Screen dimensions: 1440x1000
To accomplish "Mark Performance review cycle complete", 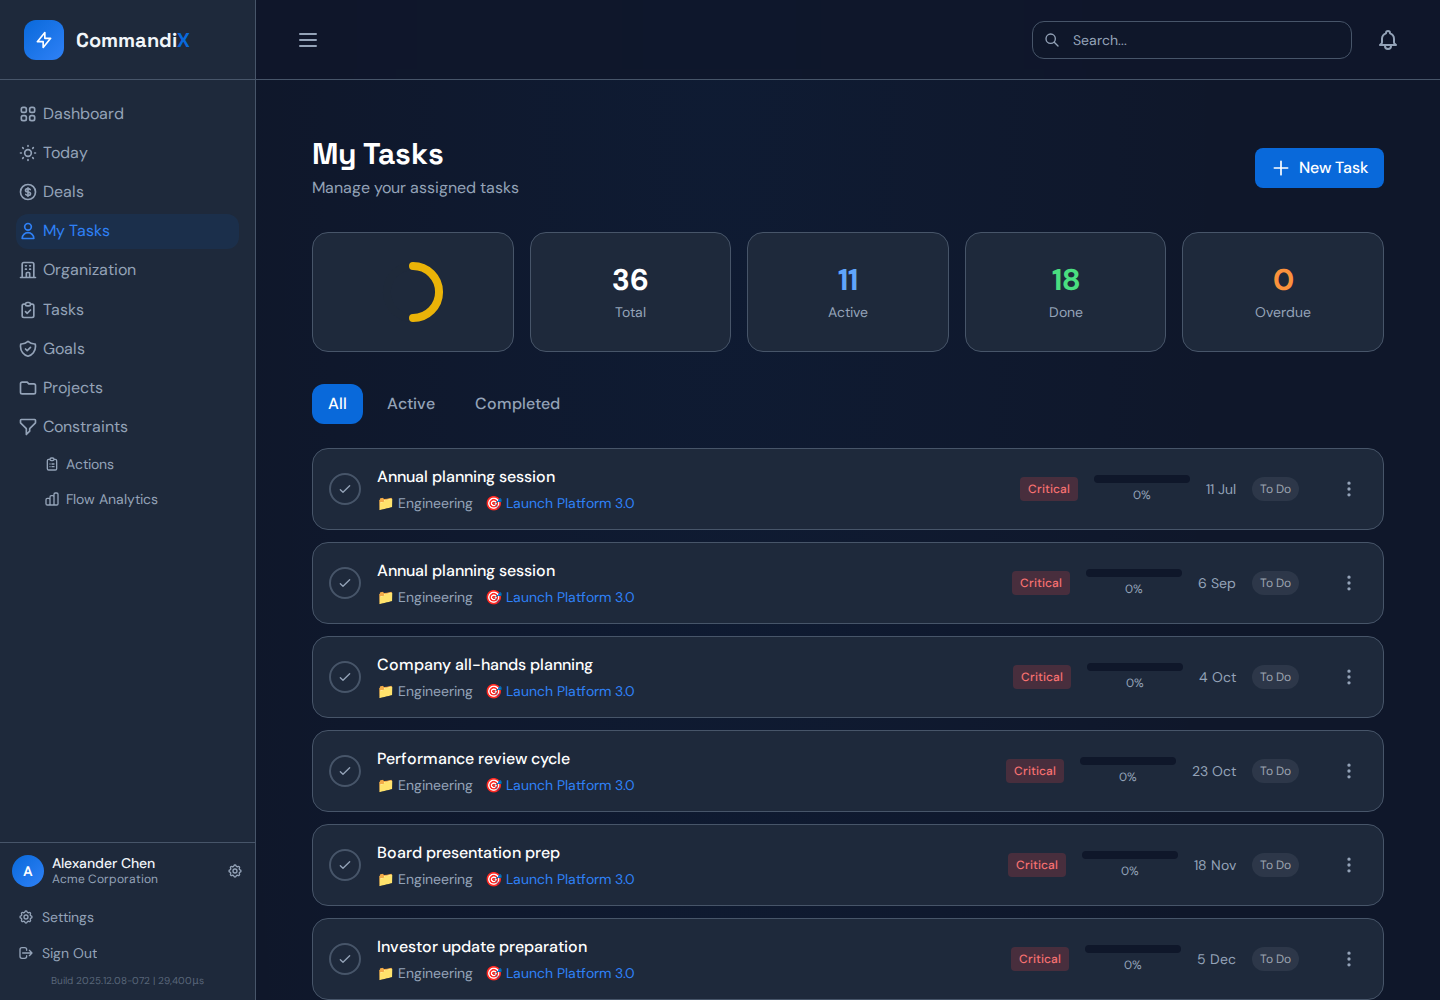I will (x=345, y=771).
